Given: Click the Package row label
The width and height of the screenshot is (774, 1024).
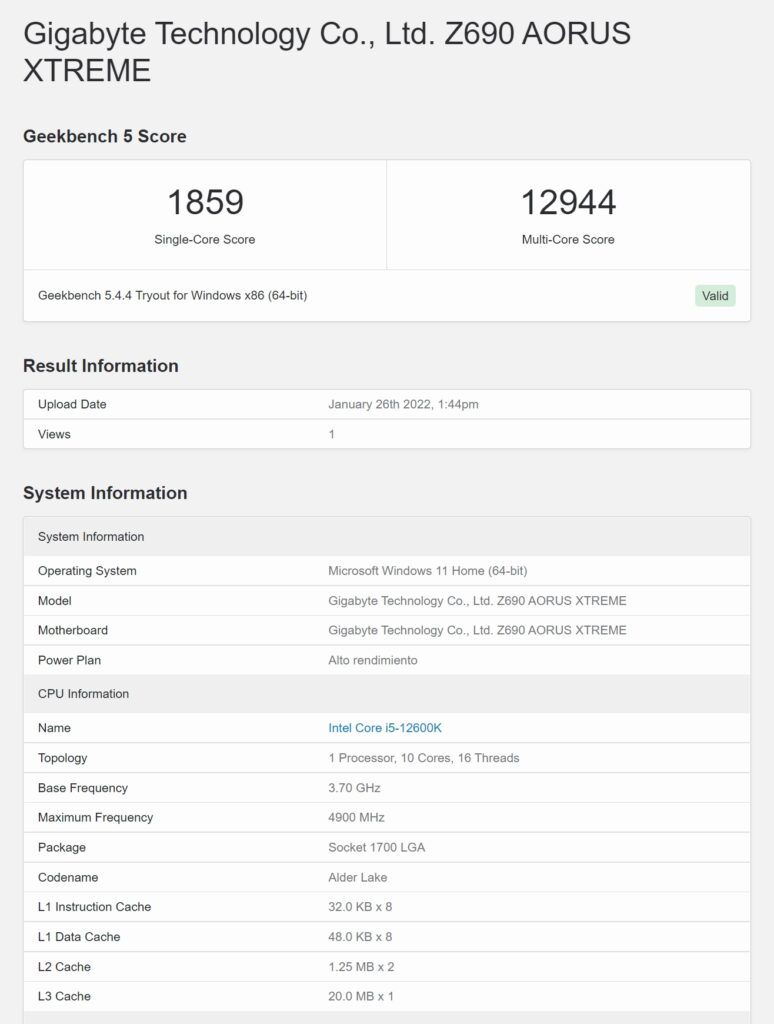Looking at the screenshot, I should [61, 847].
